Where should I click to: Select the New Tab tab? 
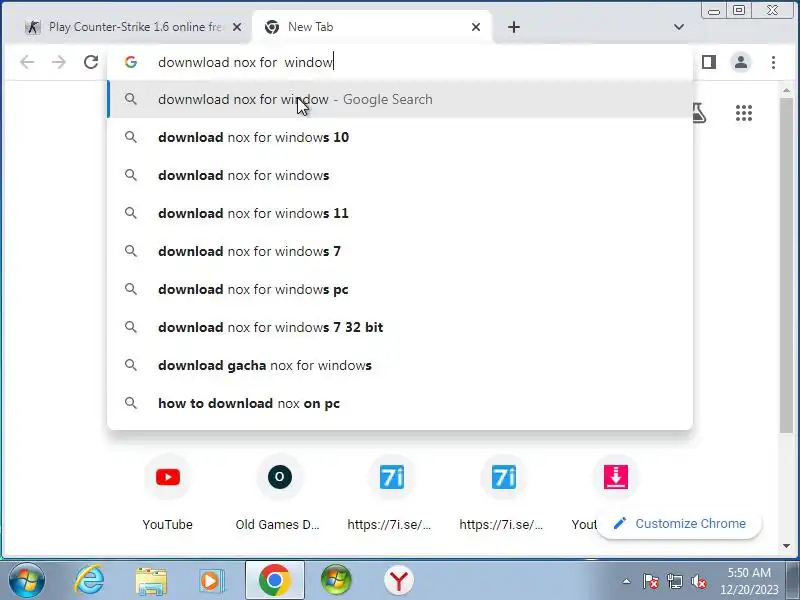(372, 27)
